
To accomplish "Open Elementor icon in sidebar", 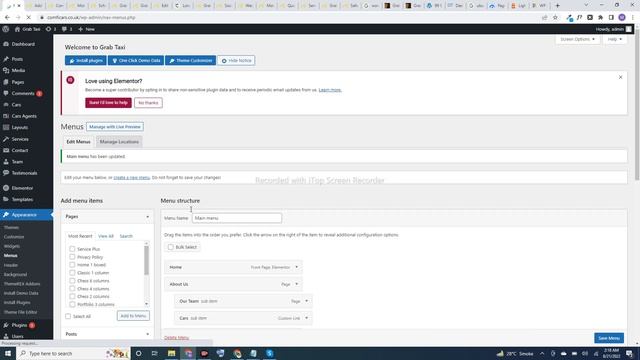I will 6,188.
